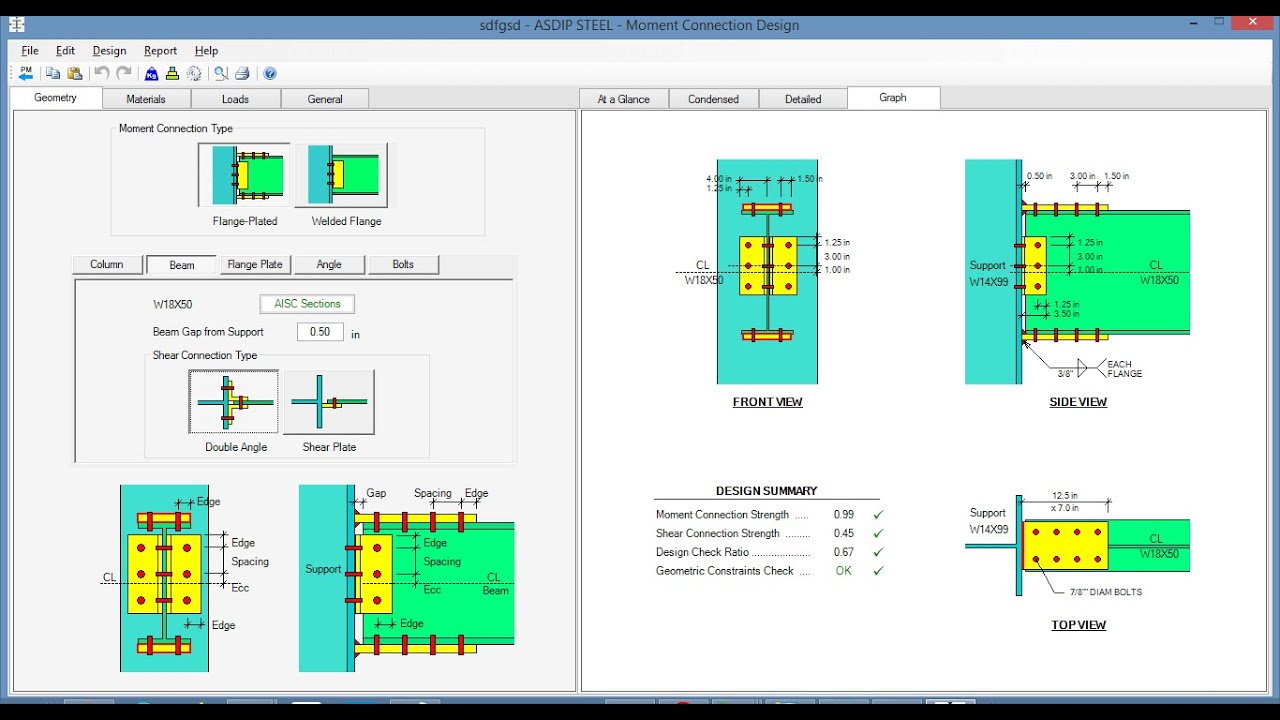Open the Help menu

click(206, 50)
